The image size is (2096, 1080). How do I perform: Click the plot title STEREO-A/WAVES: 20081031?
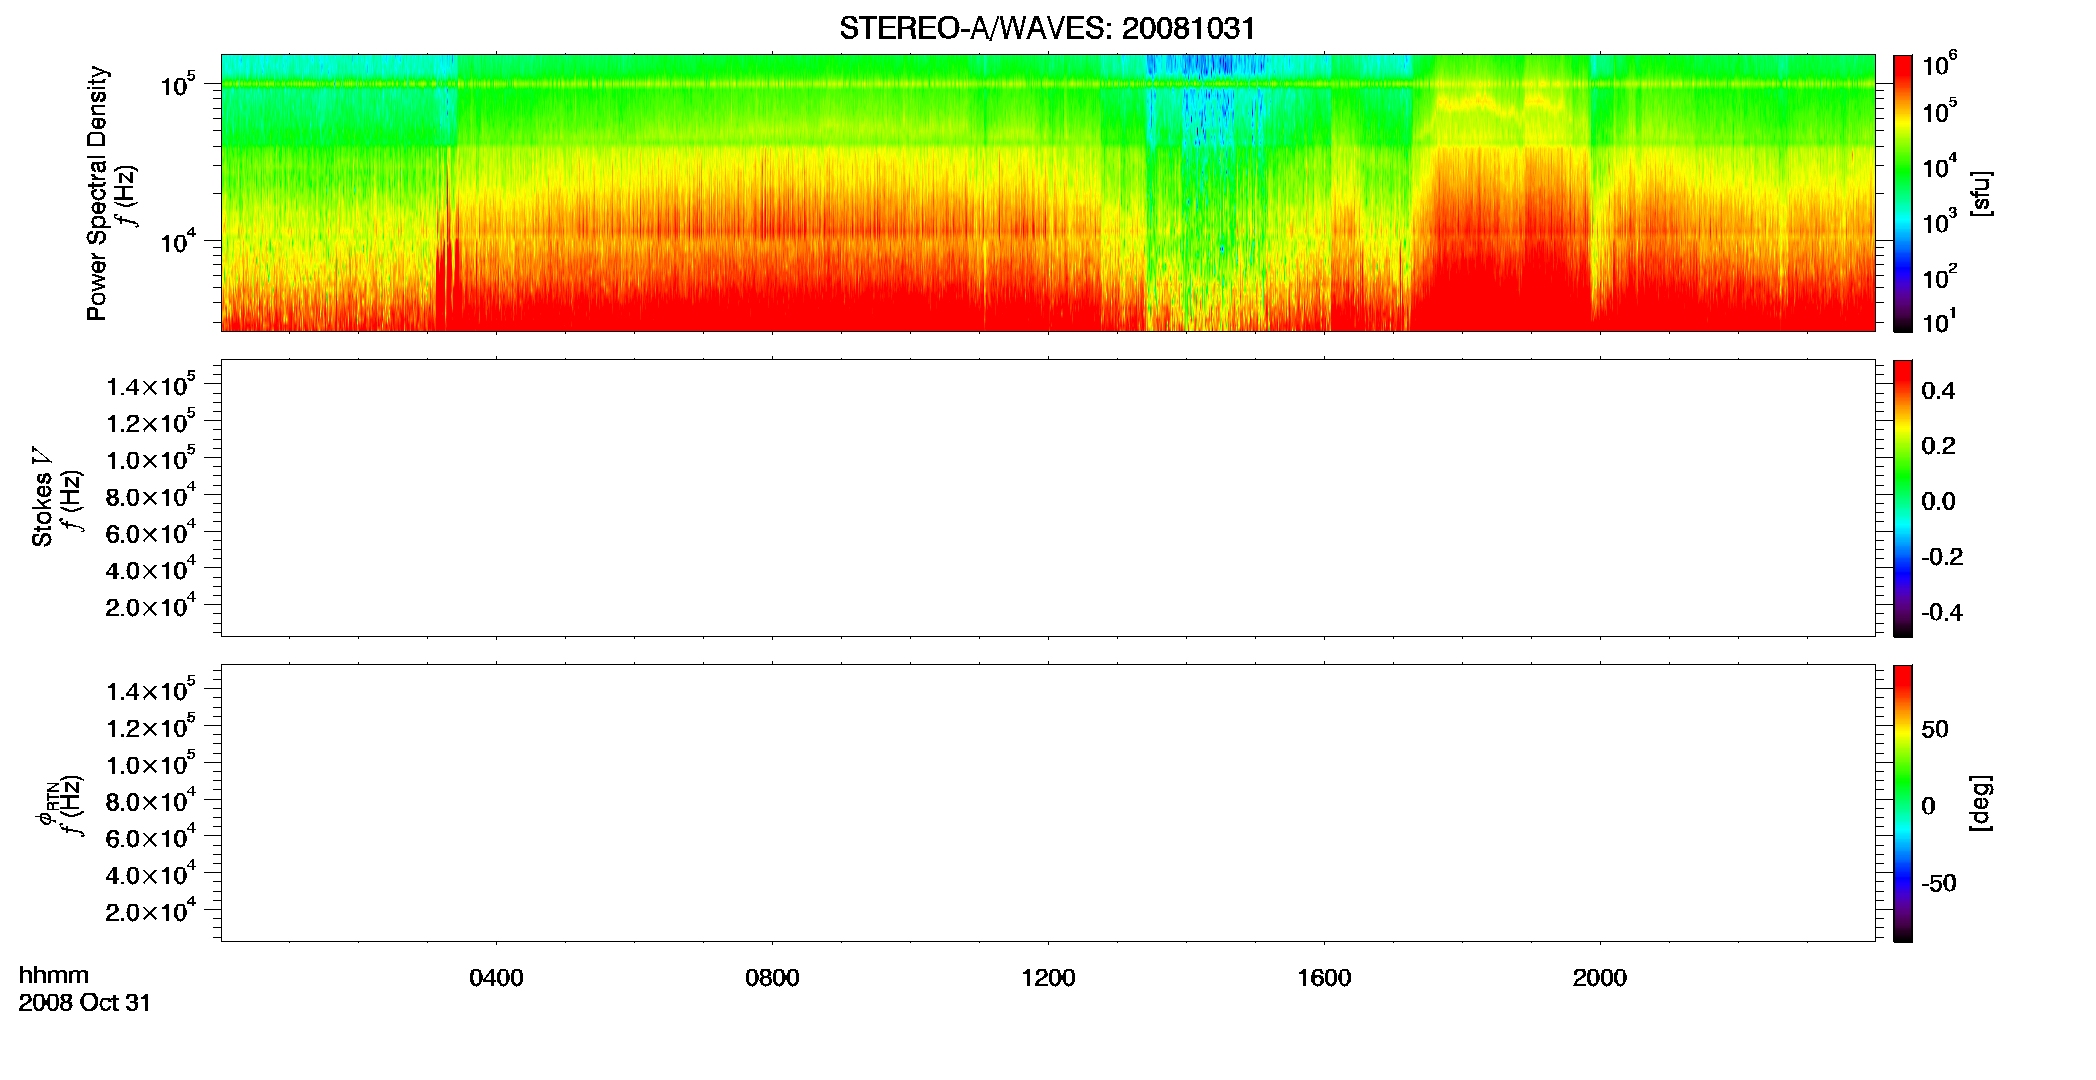1047,29
